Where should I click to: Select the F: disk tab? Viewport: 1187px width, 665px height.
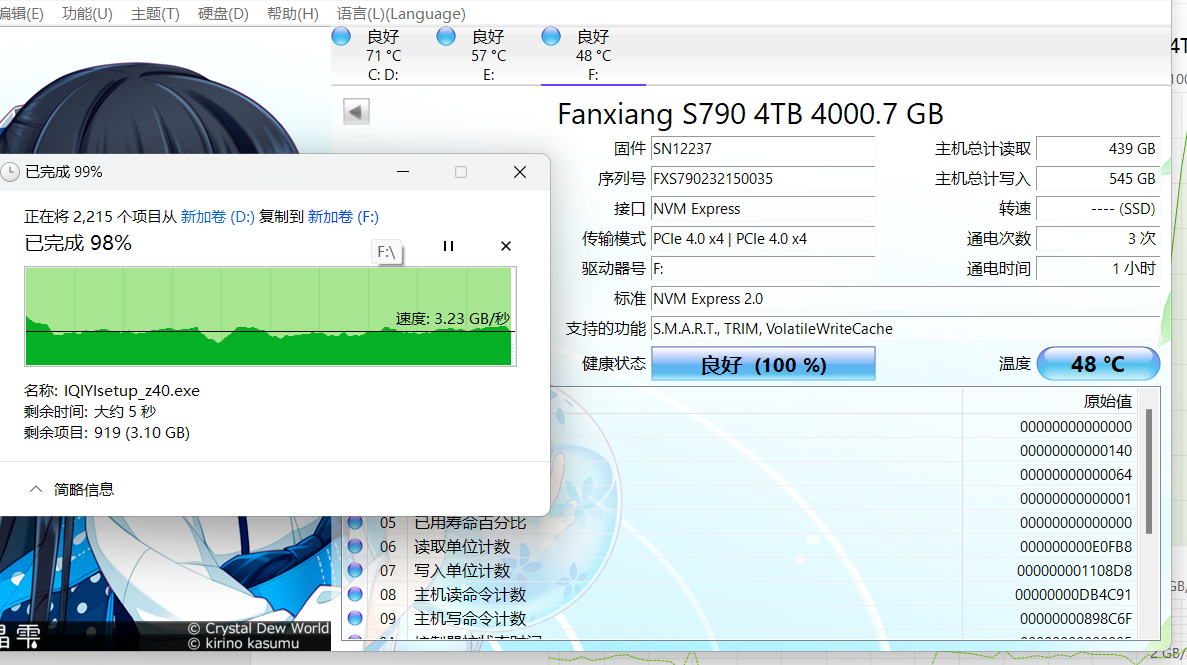[593, 55]
